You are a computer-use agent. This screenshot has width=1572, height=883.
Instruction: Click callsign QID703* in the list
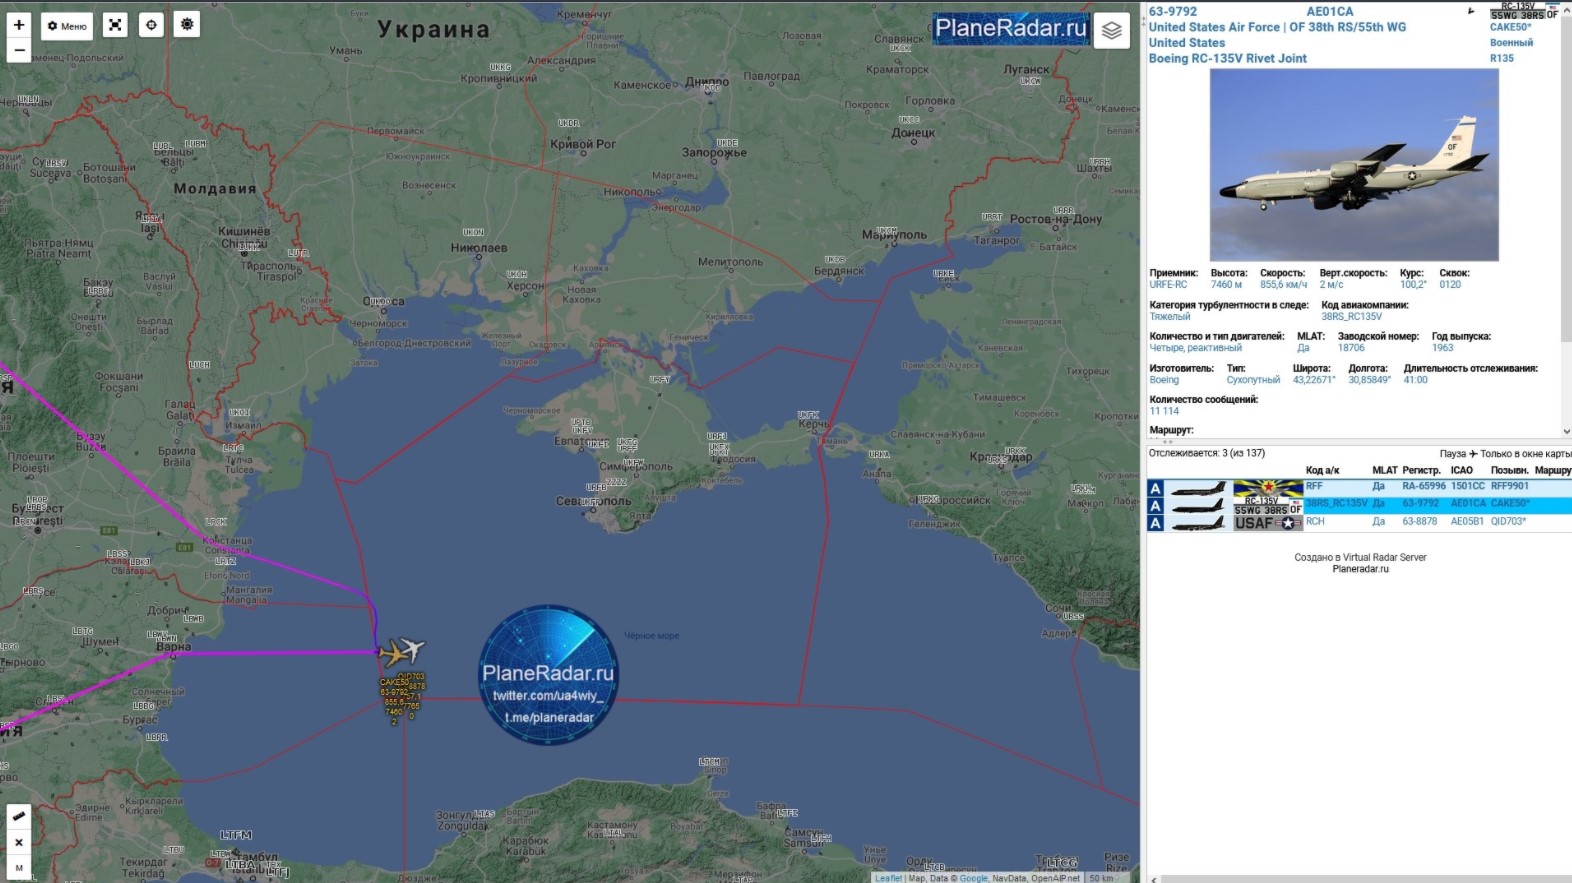pyautogui.click(x=1509, y=521)
